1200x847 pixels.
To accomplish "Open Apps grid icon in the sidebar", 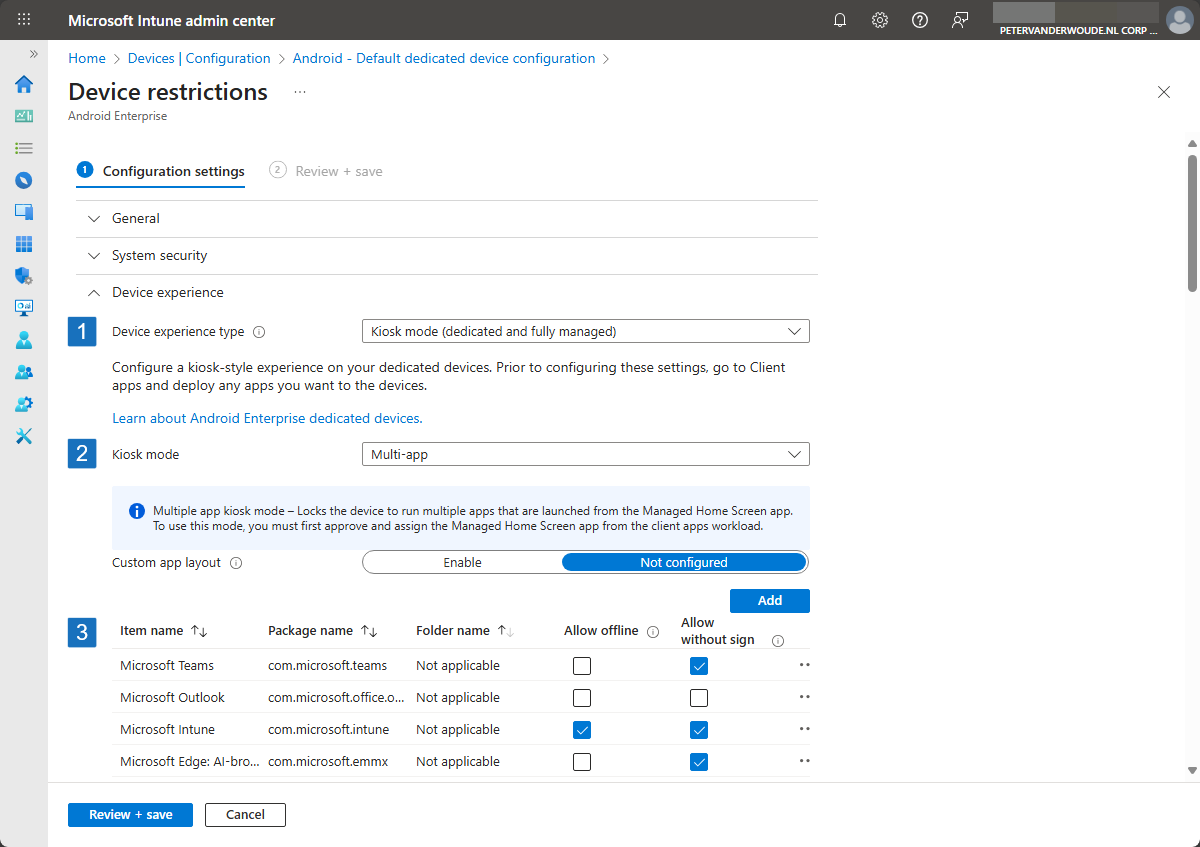I will click(24, 244).
